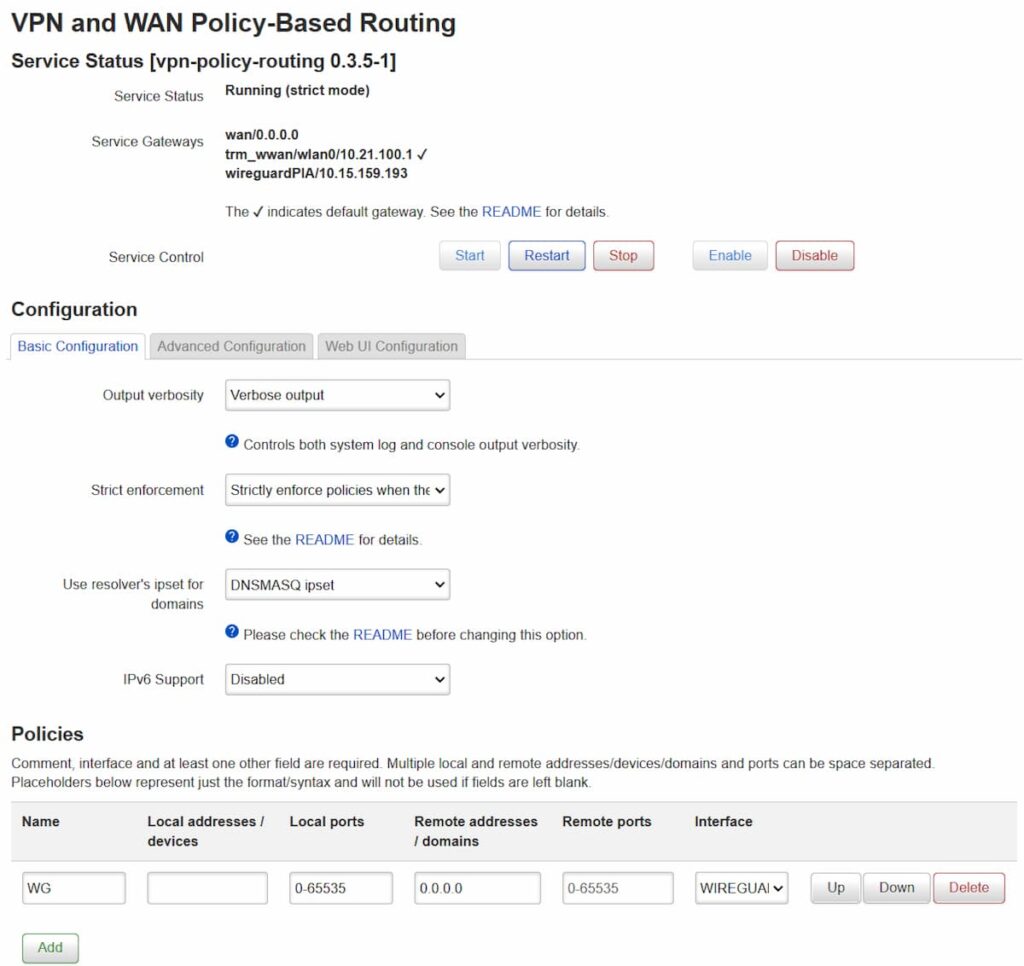This screenshot has width=1024, height=966.
Task: Open the IPv6 Support dropdown
Action: coord(336,679)
